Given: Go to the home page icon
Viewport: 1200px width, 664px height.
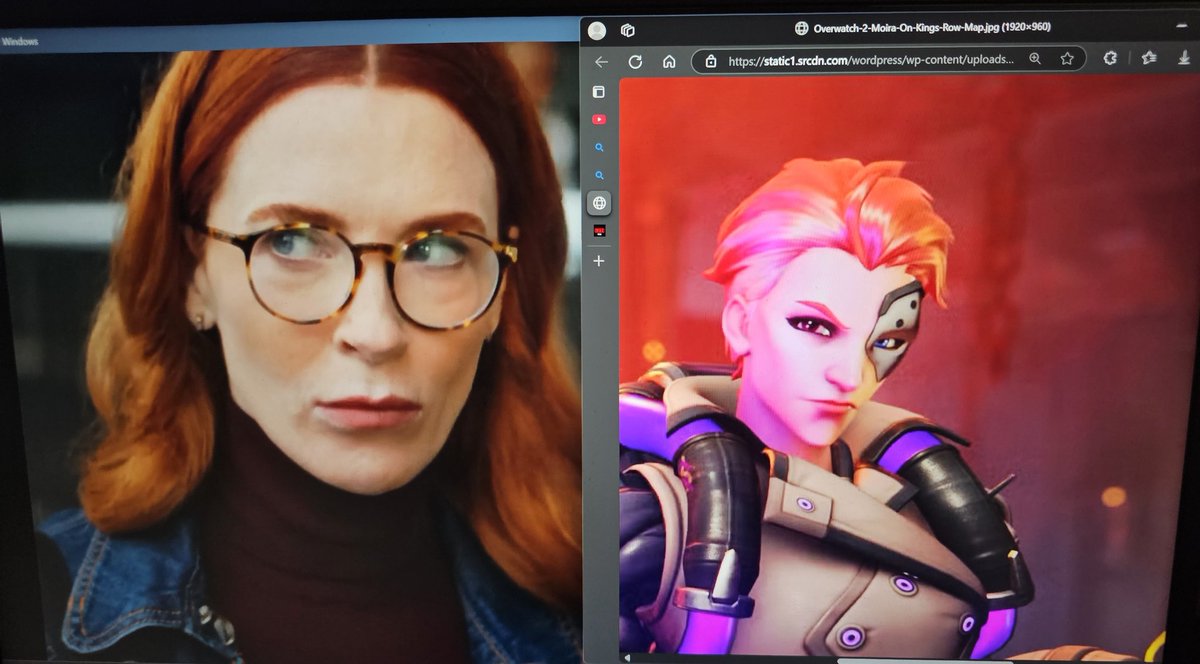Looking at the screenshot, I should click(x=669, y=61).
